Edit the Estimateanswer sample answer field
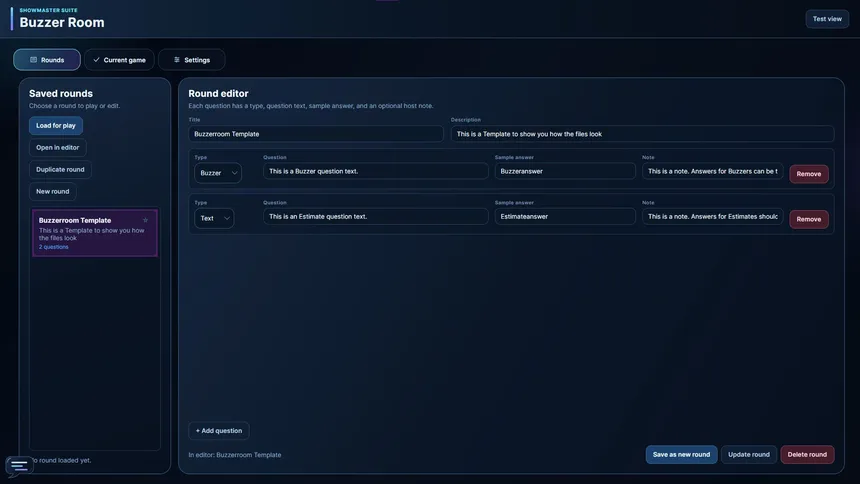The width and height of the screenshot is (860, 484). (565, 216)
